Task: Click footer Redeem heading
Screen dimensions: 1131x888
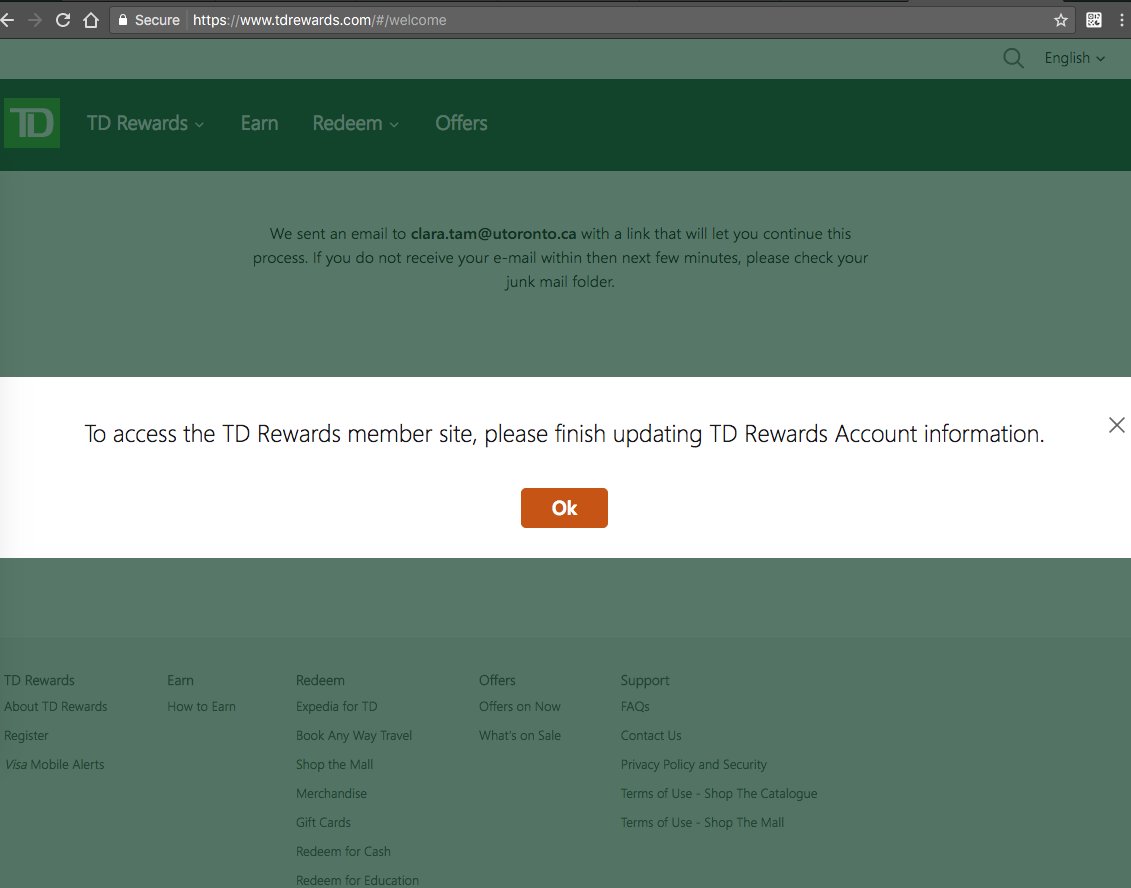Action: click(320, 680)
